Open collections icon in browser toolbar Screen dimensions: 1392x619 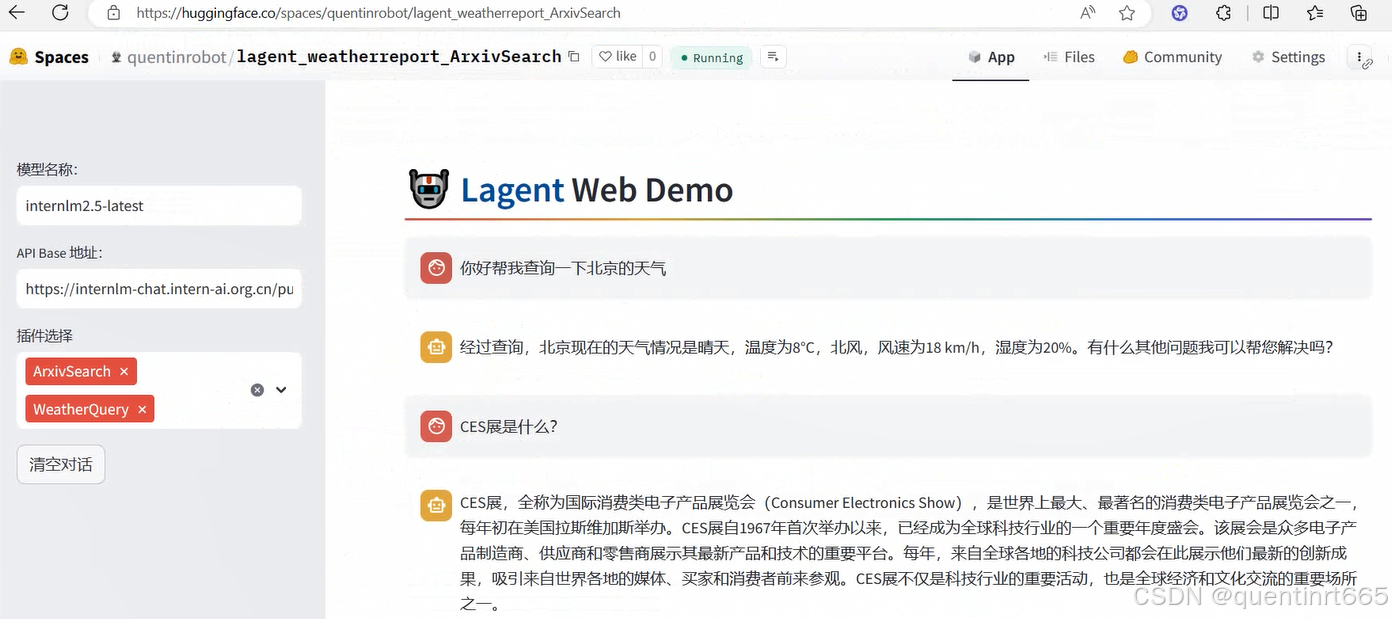pos(1358,13)
